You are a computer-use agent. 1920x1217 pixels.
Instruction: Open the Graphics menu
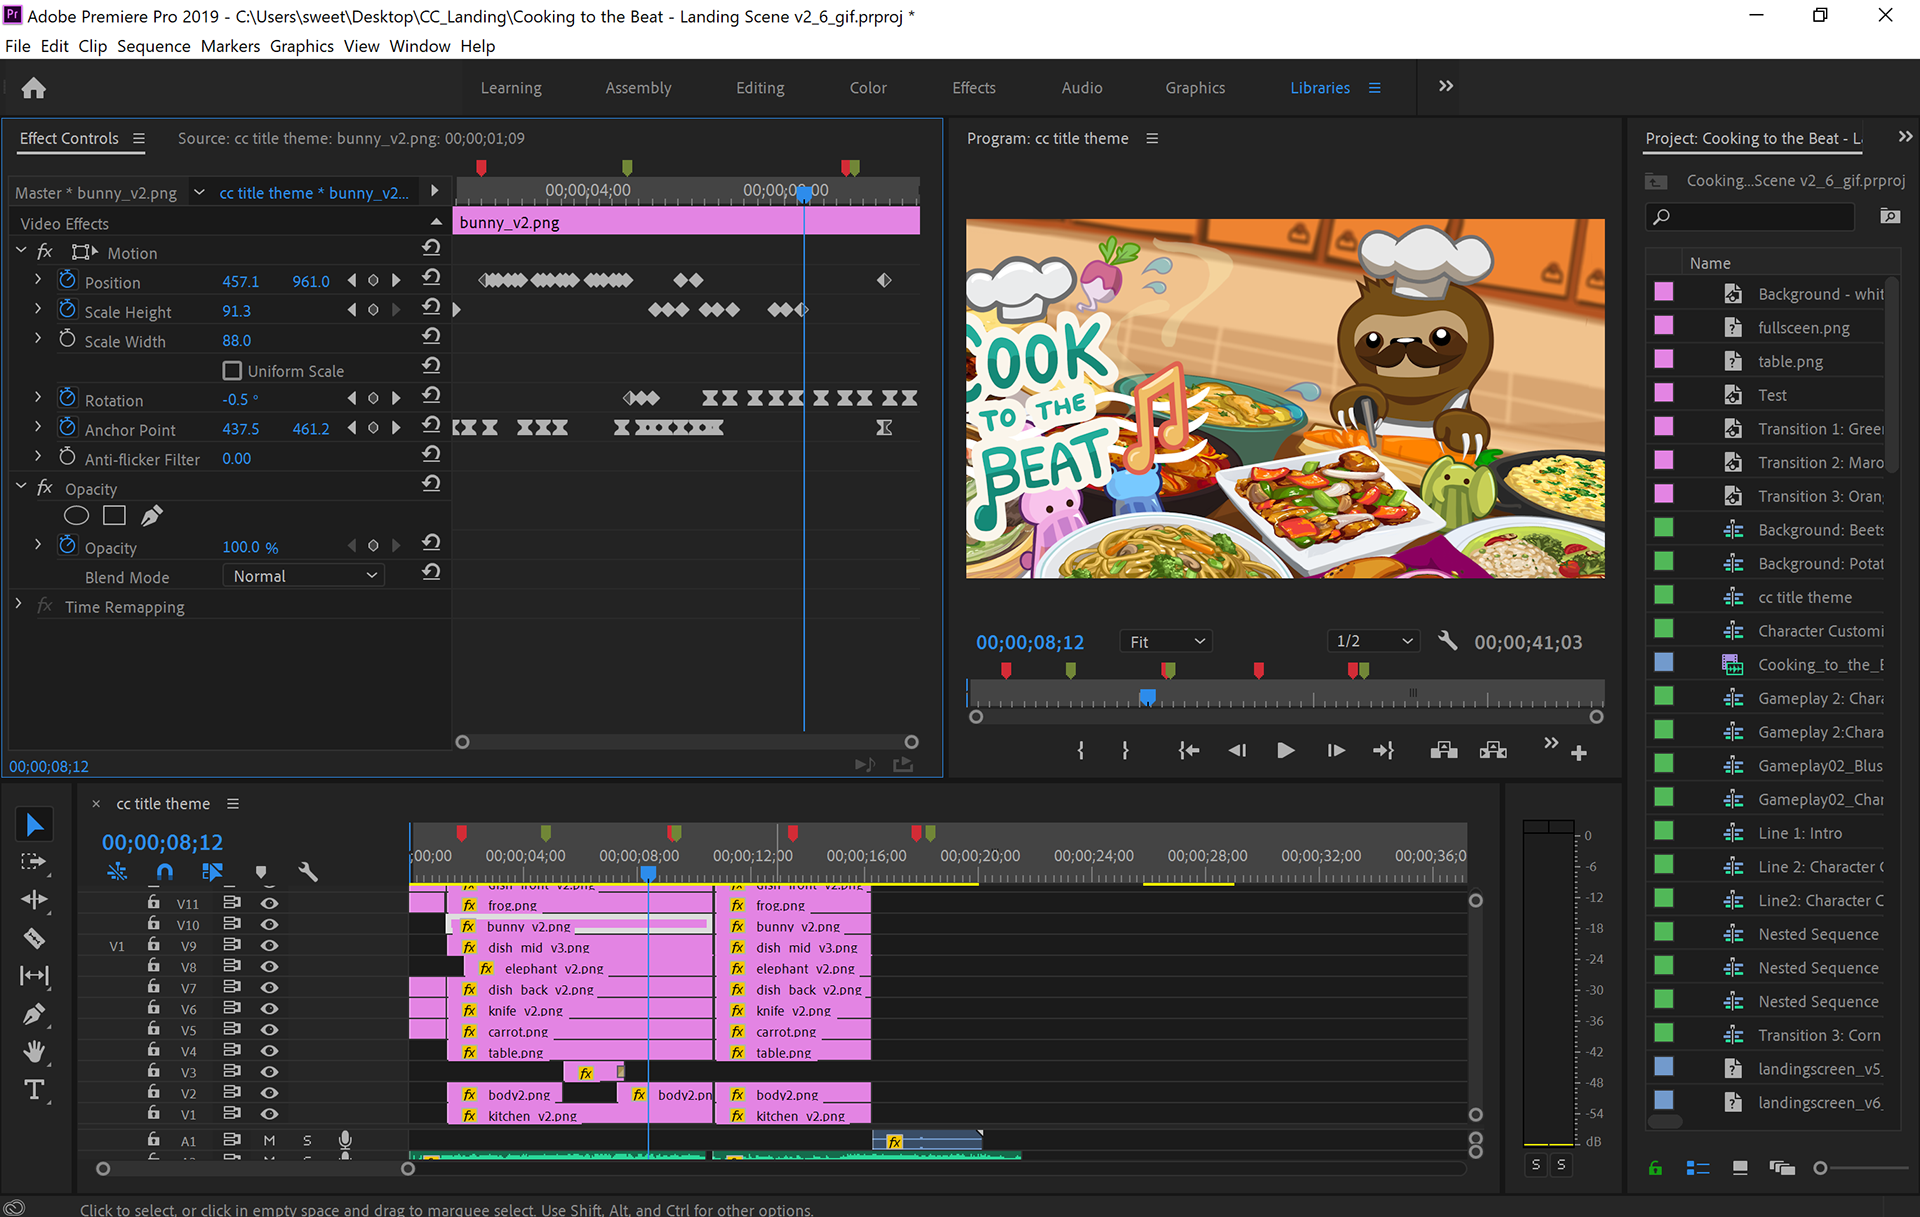(302, 46)
